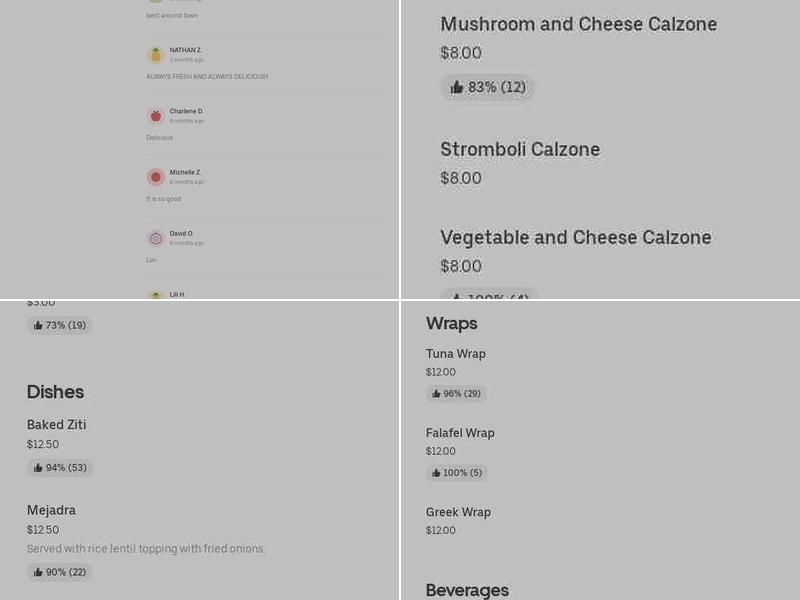Viewport: 800px width, 600px height.
Task: Click the Dishes section heading
Action: pyautogui.click(x=55, y=392)
